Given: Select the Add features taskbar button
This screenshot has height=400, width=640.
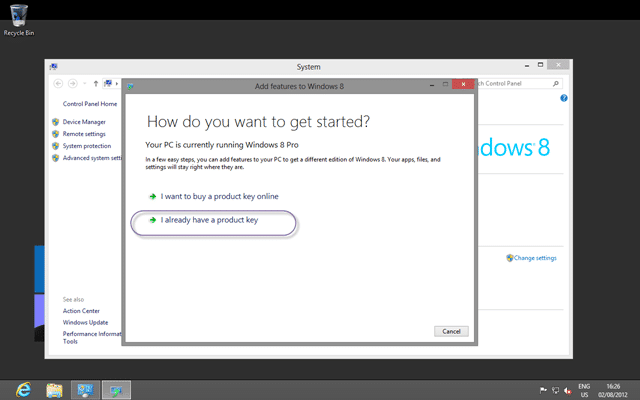Looking at the screenshot, I should (116, 390).
